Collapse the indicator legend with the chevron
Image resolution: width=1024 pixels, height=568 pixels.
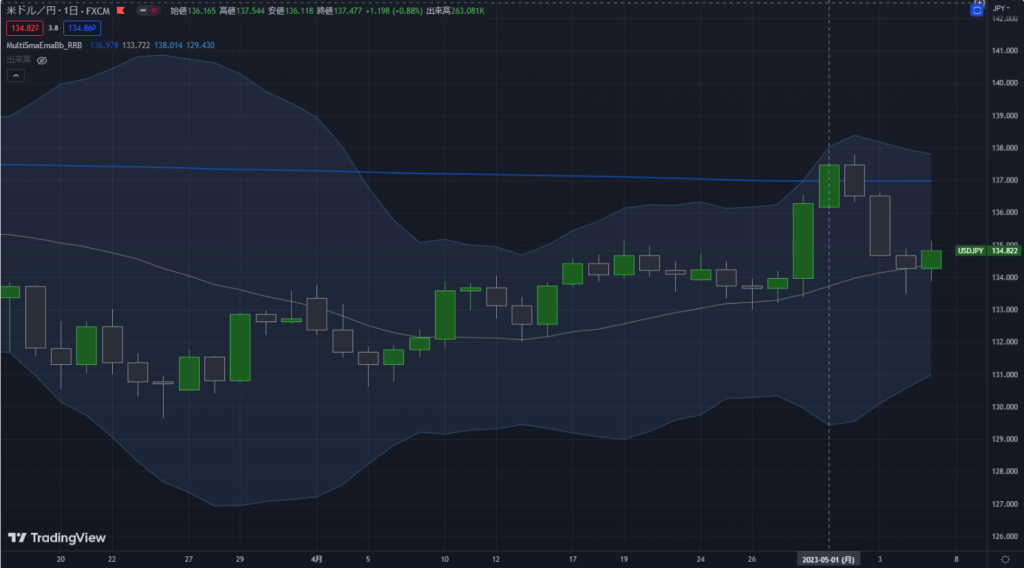(x=16, y=75)
